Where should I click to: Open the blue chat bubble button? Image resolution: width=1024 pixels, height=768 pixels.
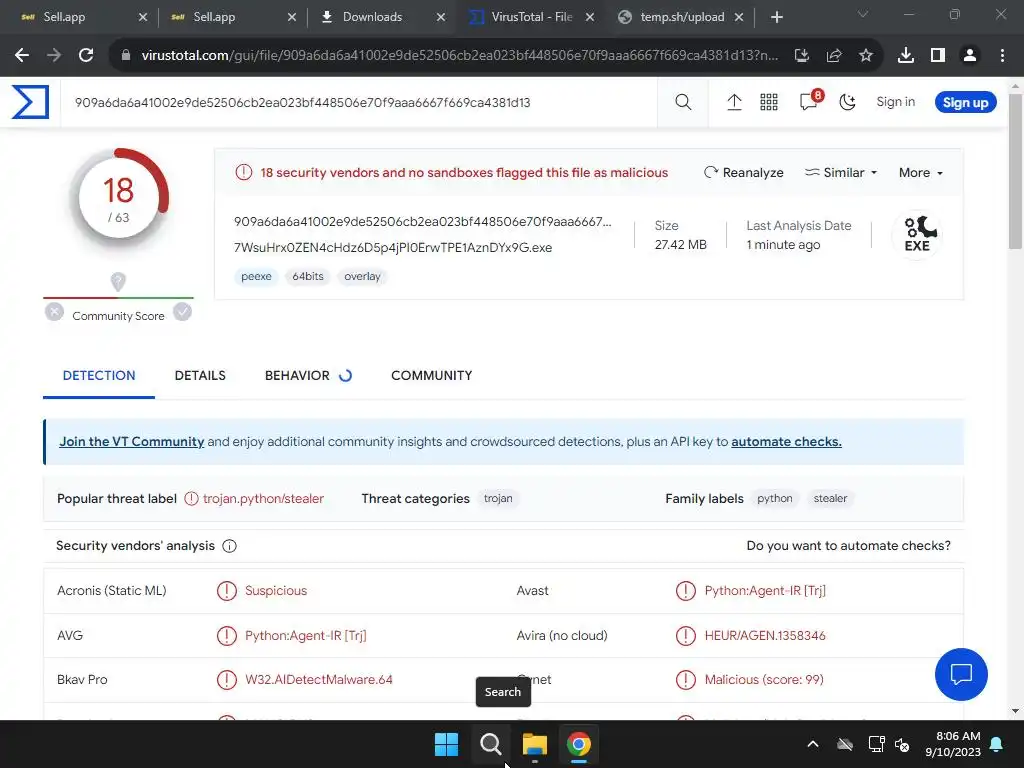point(961,674)
